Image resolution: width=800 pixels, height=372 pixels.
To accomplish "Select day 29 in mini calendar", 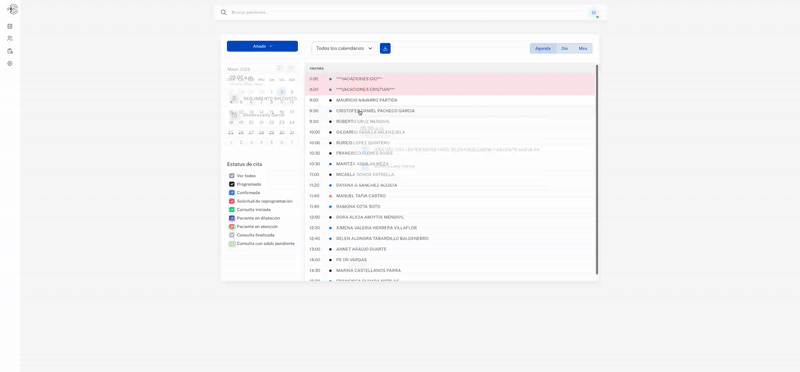I will (x=271, y=133).
